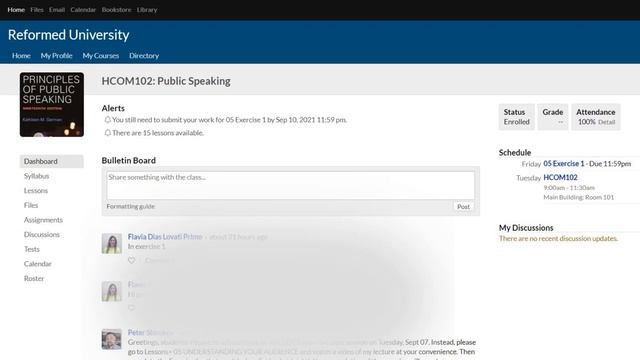Viewport: 640px width, 360px height.
Task: Open Discussions in the course sidebar
Action: (x=42, y=235)
